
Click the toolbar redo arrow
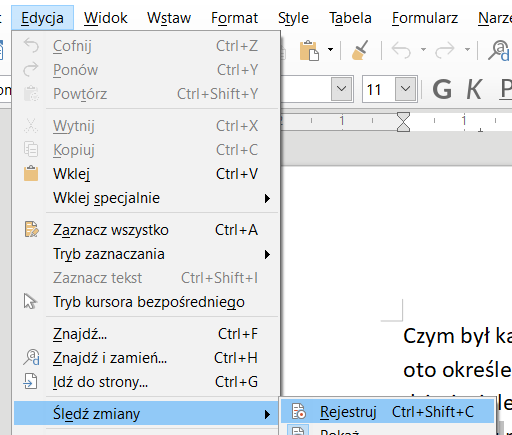(445, 50)
